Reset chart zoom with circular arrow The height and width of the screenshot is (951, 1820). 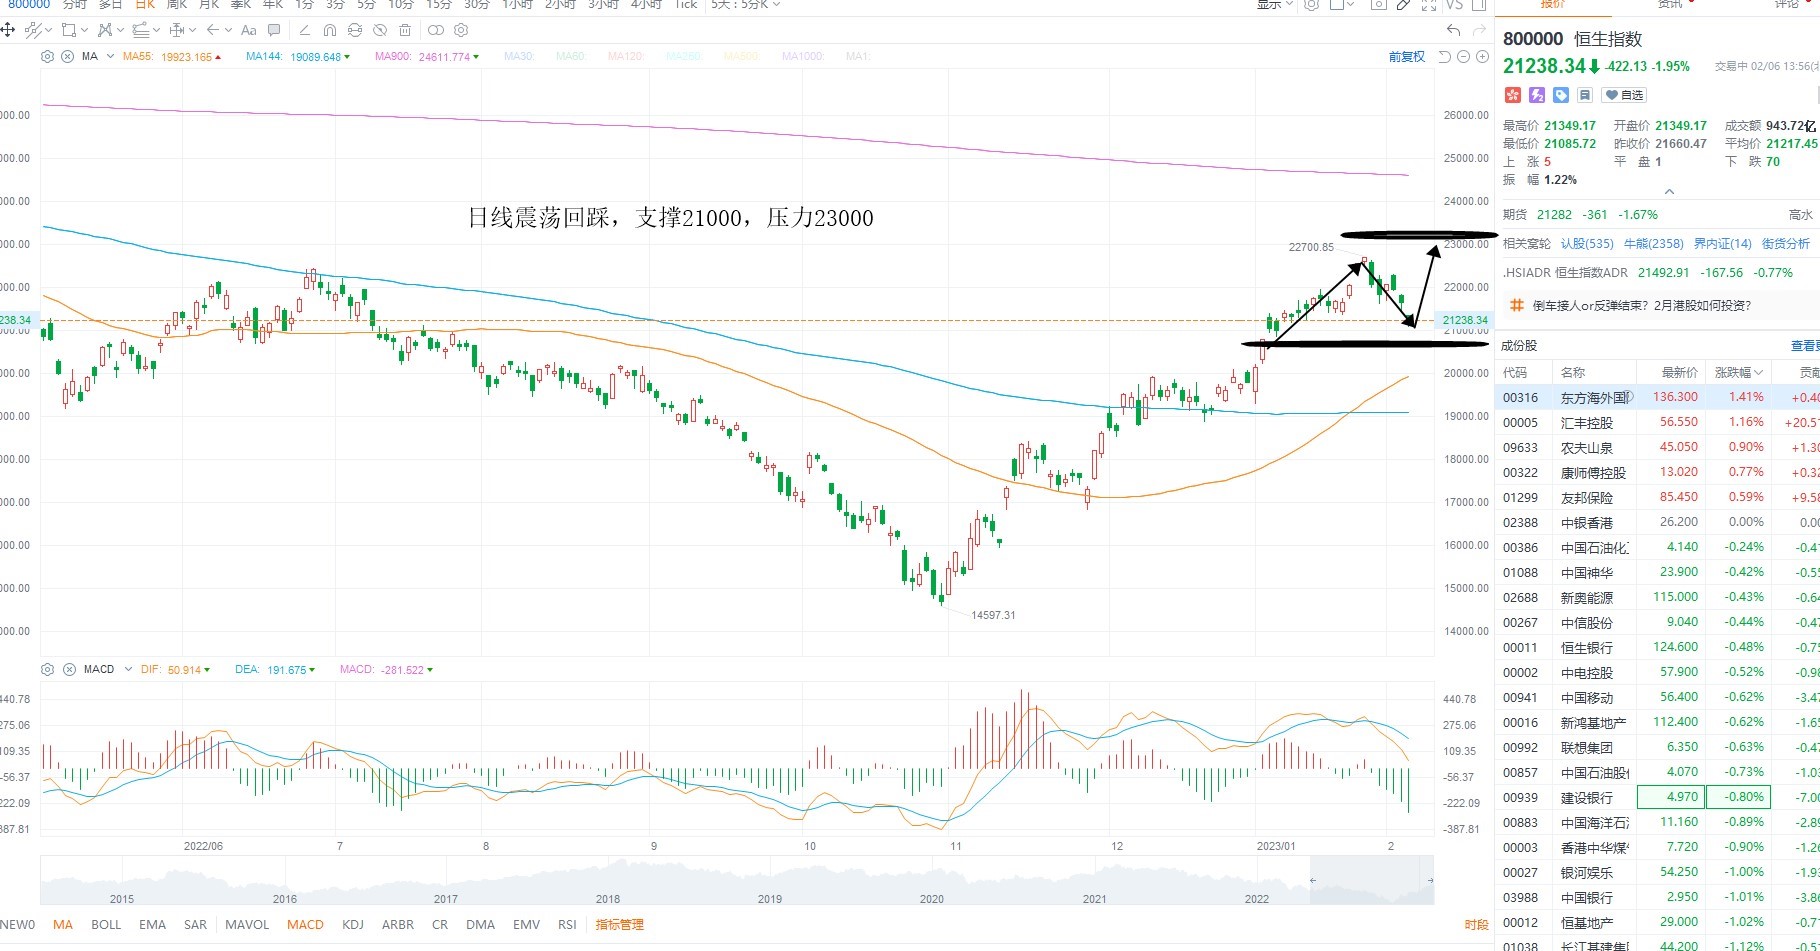click(x=1445, y=57)
